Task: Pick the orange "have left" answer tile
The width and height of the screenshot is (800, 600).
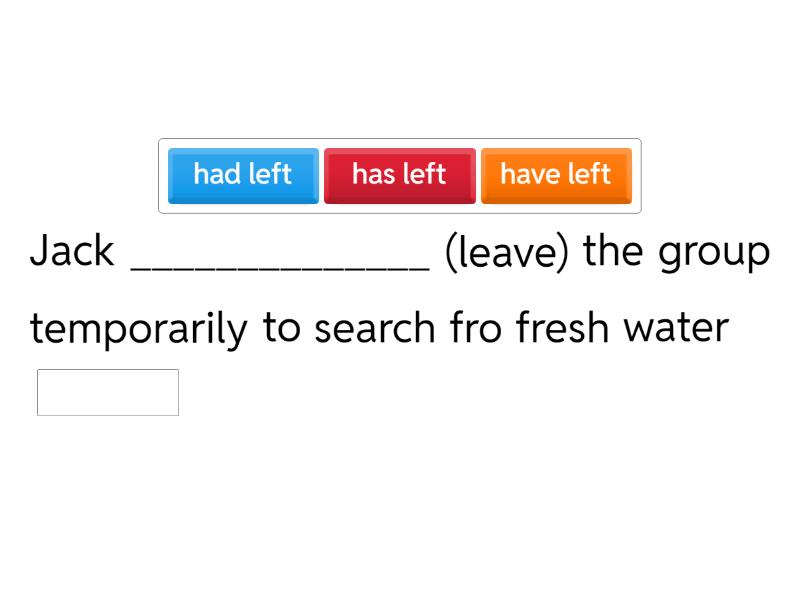Action: (x=555, y=175)
